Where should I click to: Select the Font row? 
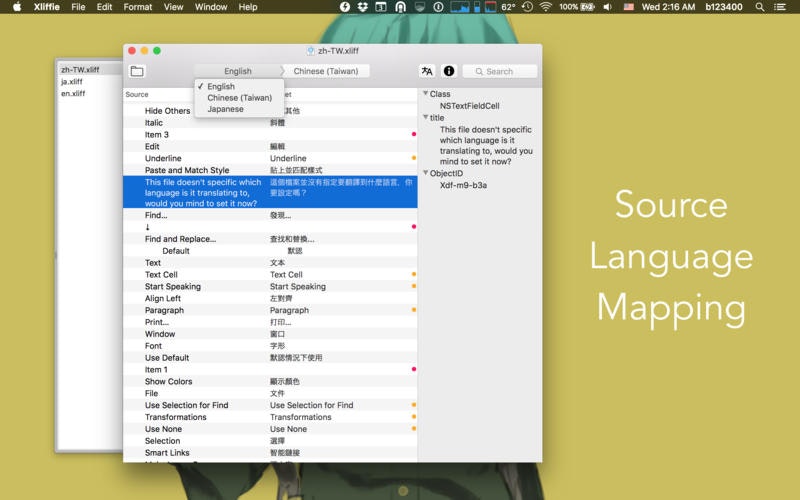[x=270, y=346]
